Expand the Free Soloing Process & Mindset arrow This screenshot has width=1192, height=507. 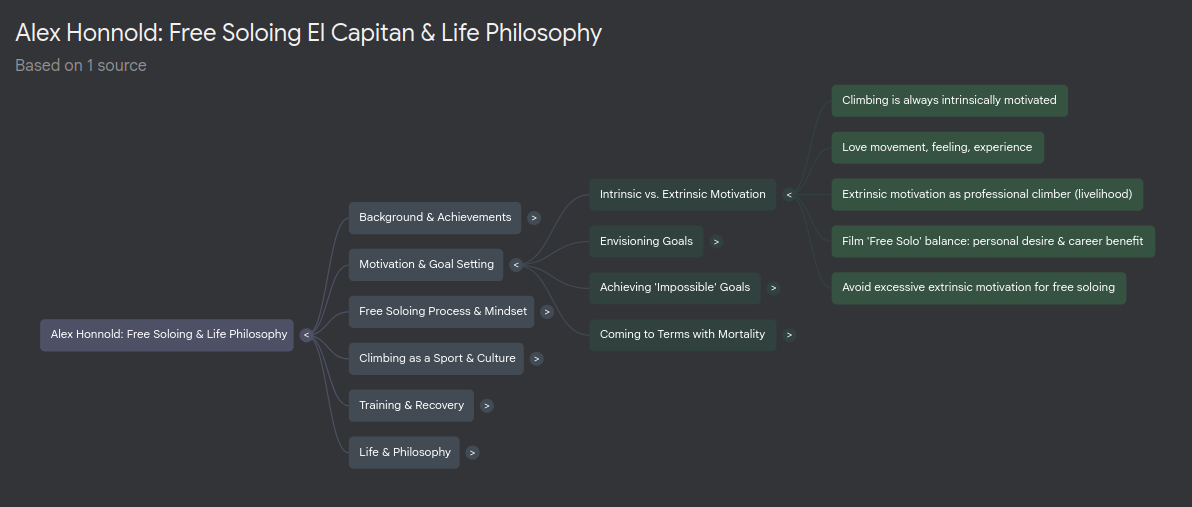click(547, 312)
